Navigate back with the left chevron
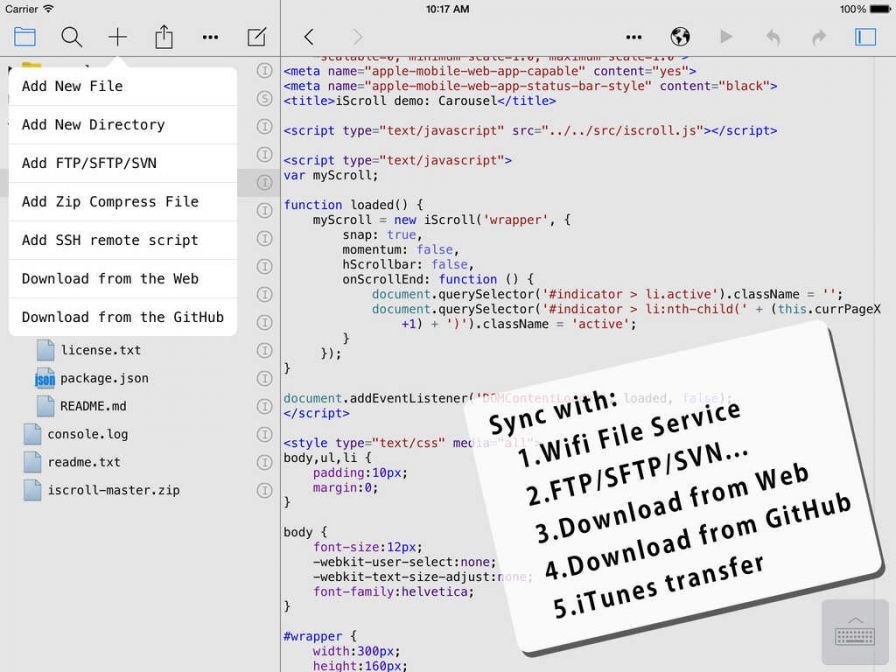Image resolution: width=896 pixels, height=672 pixels. 309,37
